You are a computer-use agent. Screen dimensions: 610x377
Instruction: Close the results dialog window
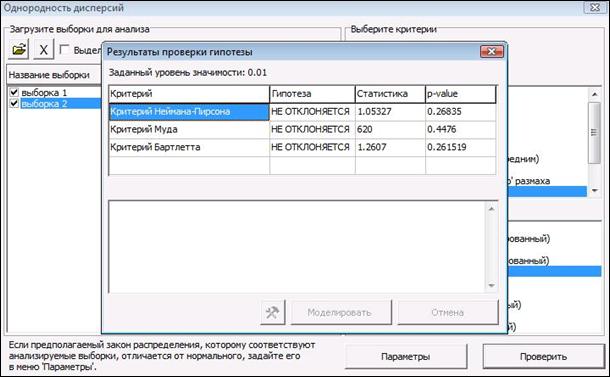(x=492, y=51)
